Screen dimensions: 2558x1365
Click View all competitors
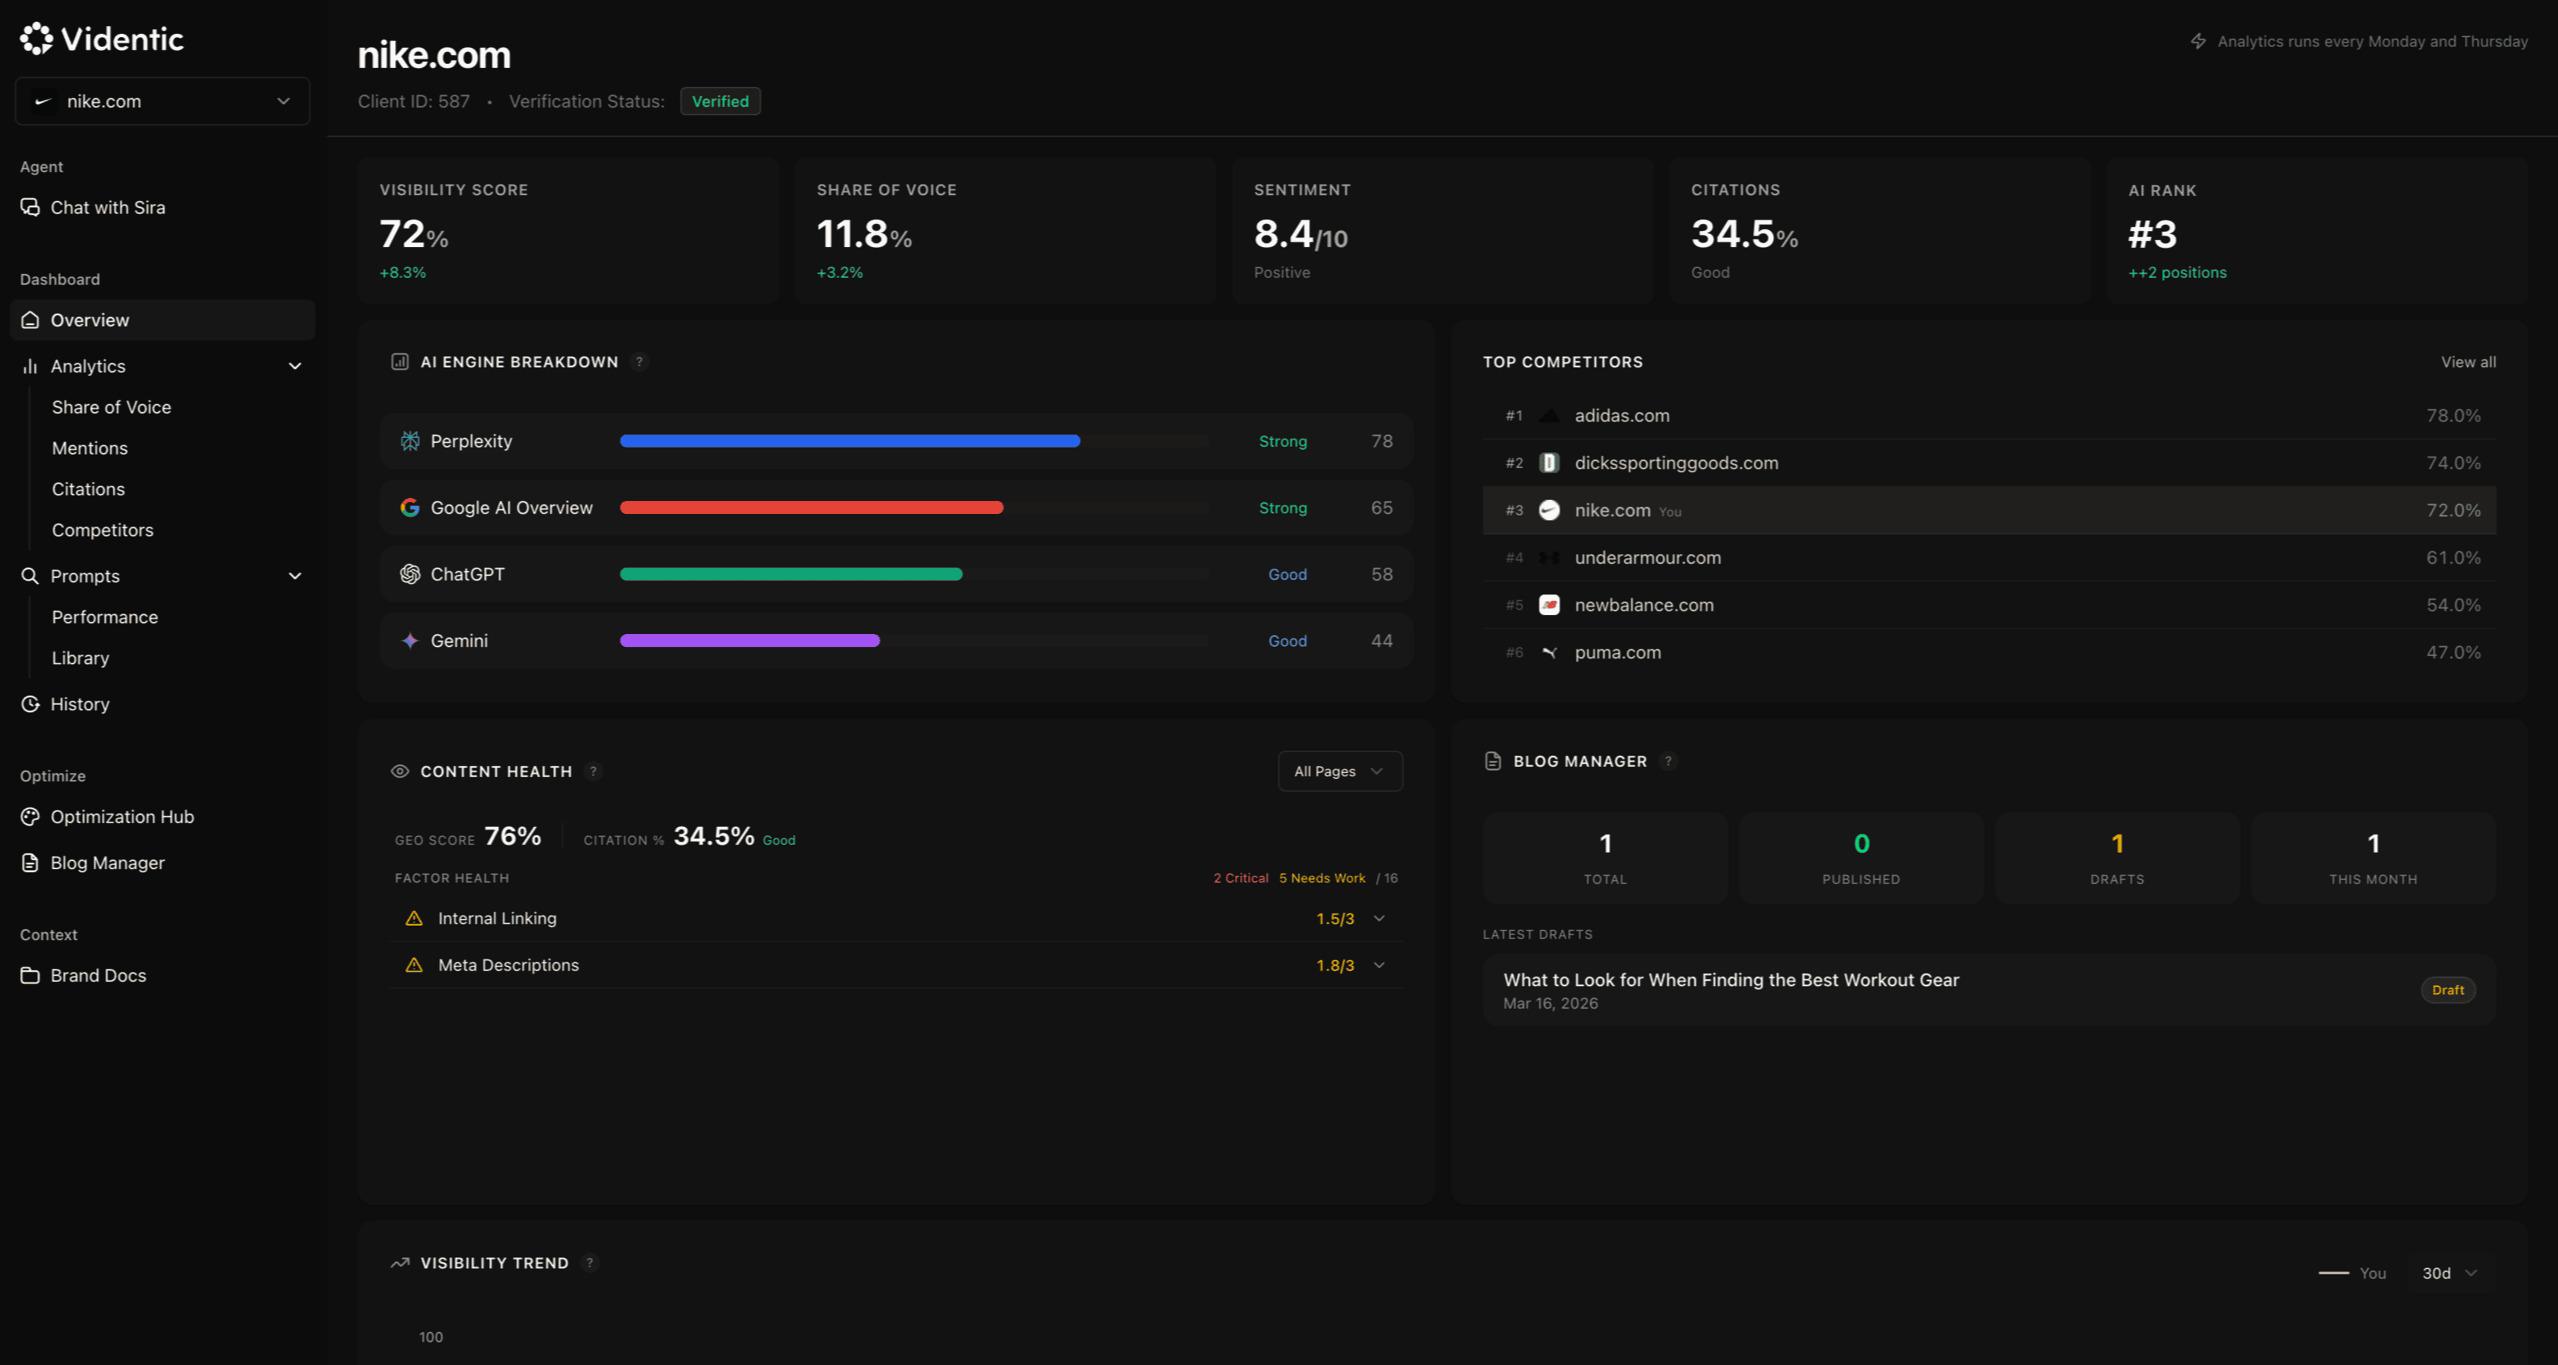click(x=2467, y=361)
